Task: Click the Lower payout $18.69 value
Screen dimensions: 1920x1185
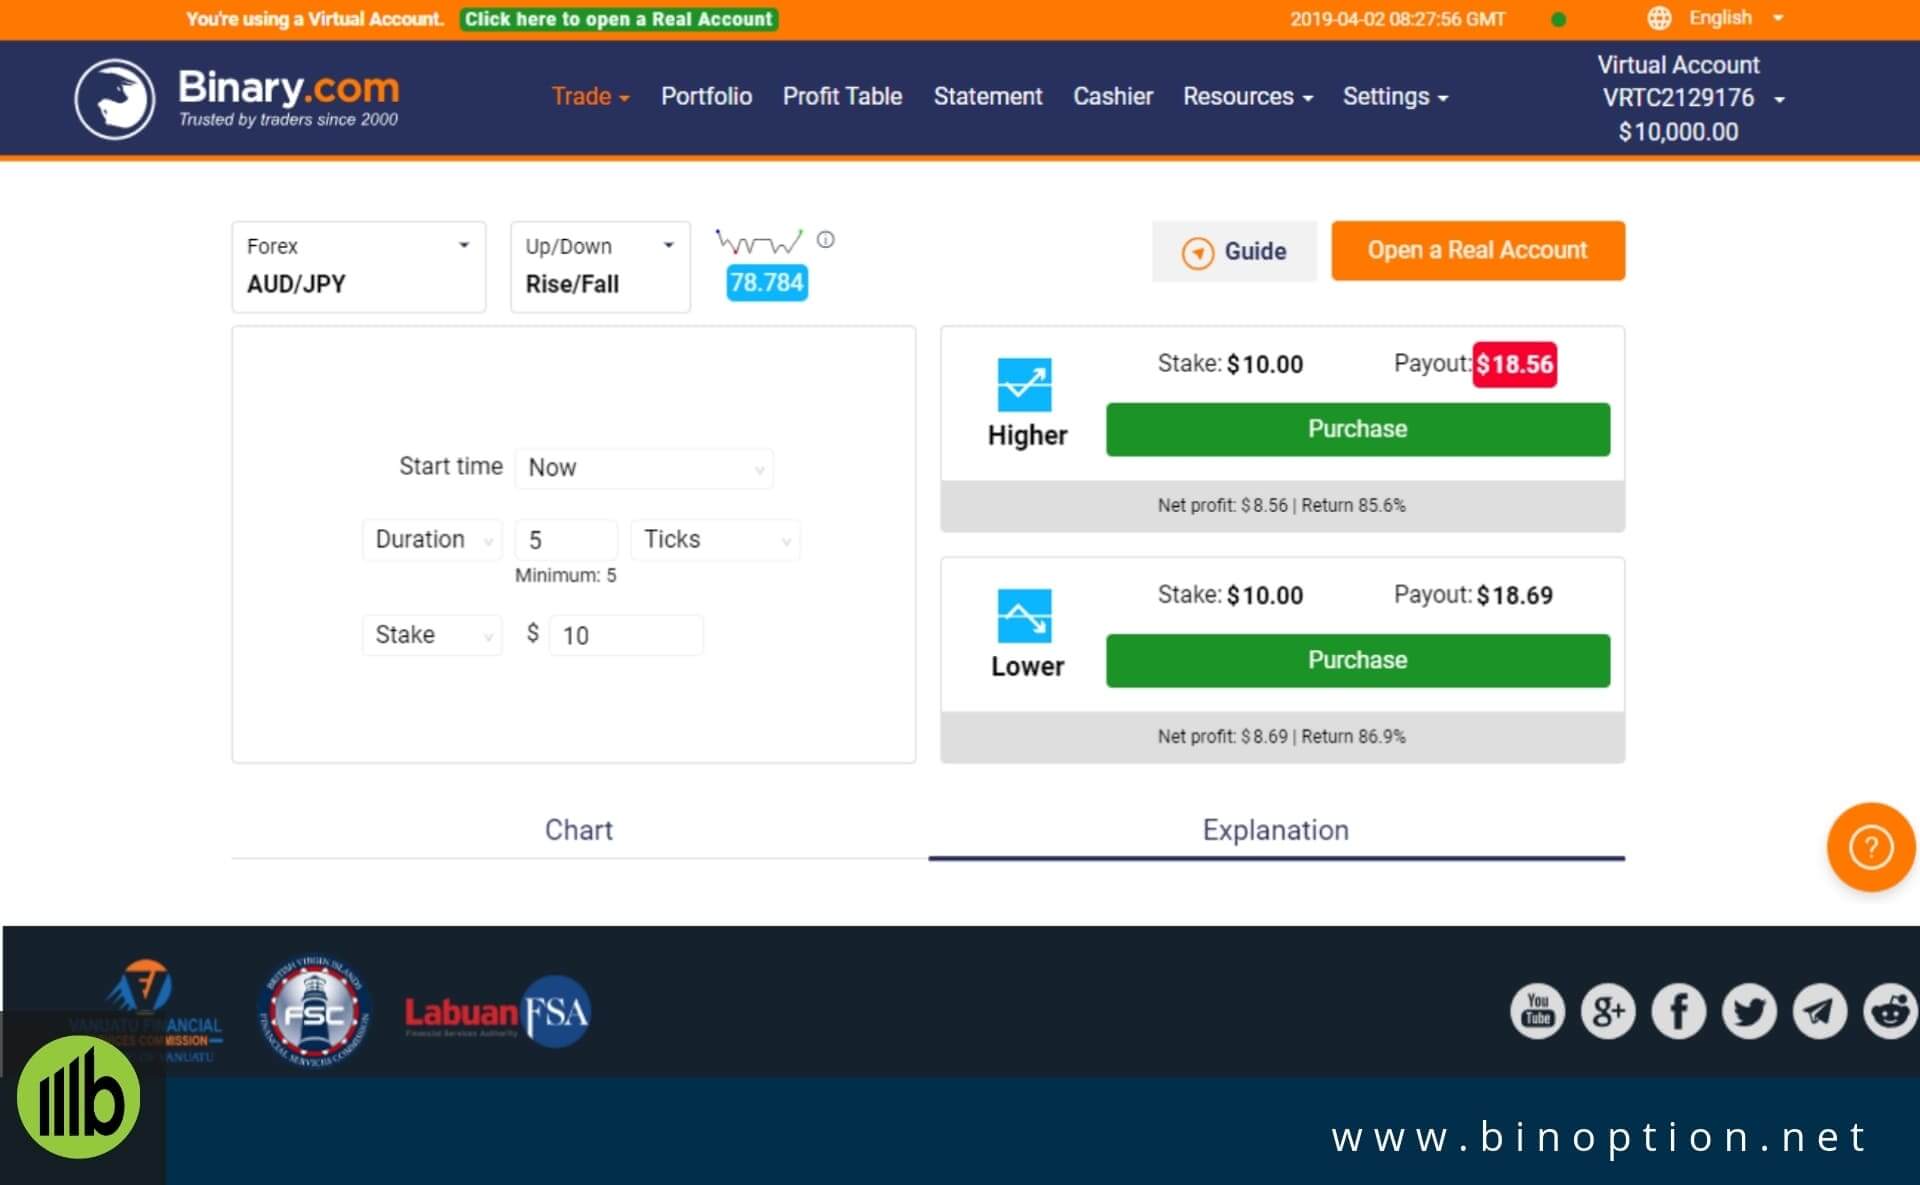Action: tap(1514, 596)
